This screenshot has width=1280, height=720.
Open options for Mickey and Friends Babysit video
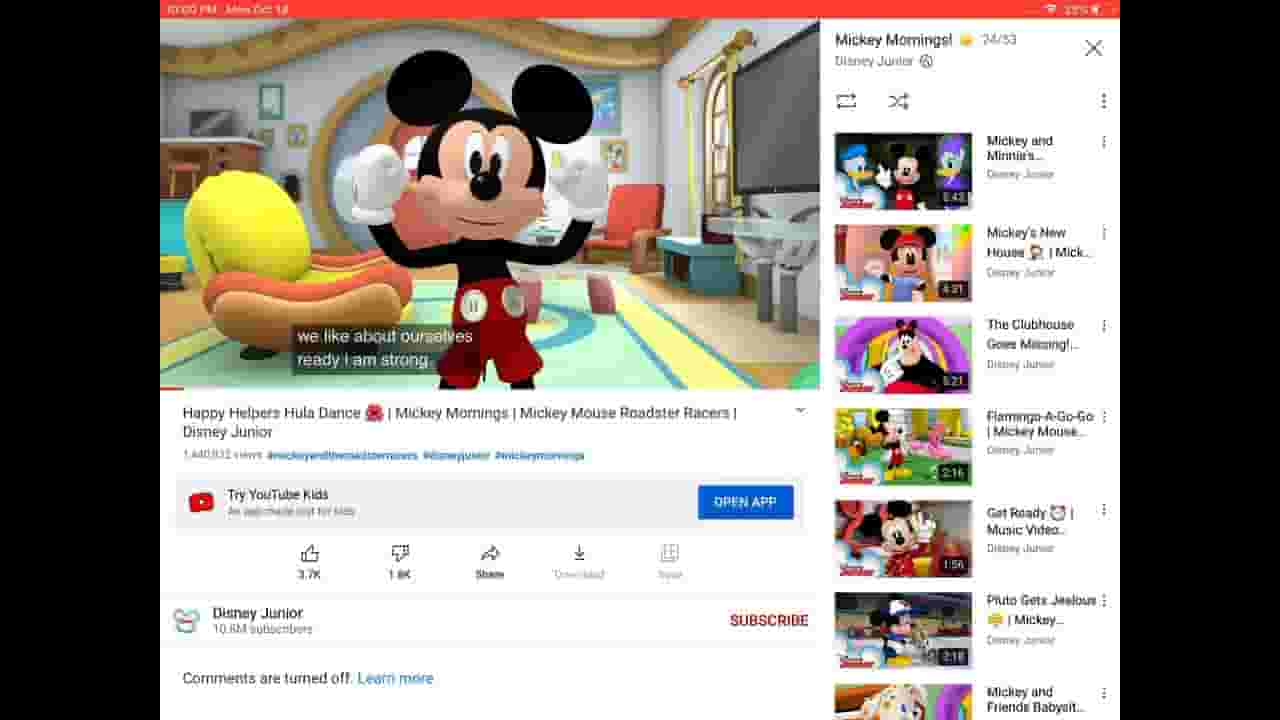pos(1103,693)
